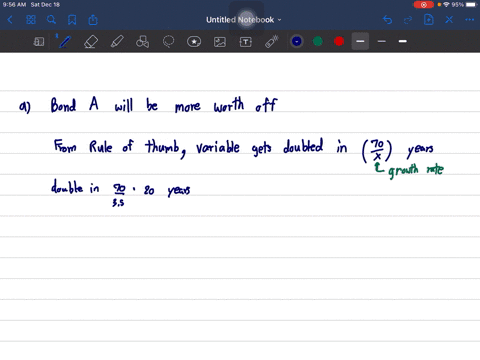Open the share and export menu

93,20
